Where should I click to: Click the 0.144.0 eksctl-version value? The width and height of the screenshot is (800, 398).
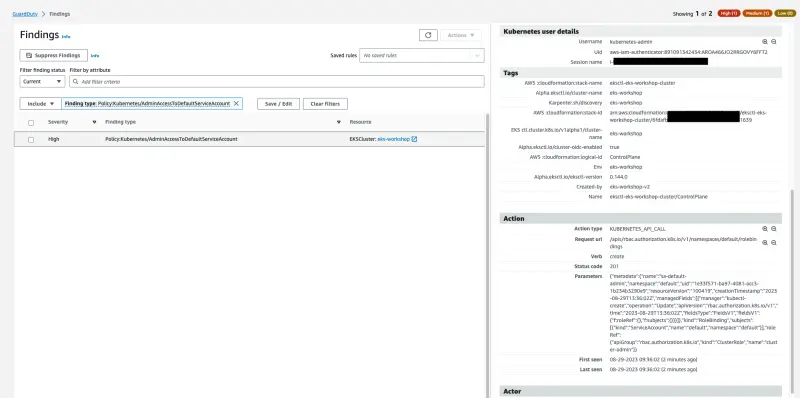tap(618, 177)
